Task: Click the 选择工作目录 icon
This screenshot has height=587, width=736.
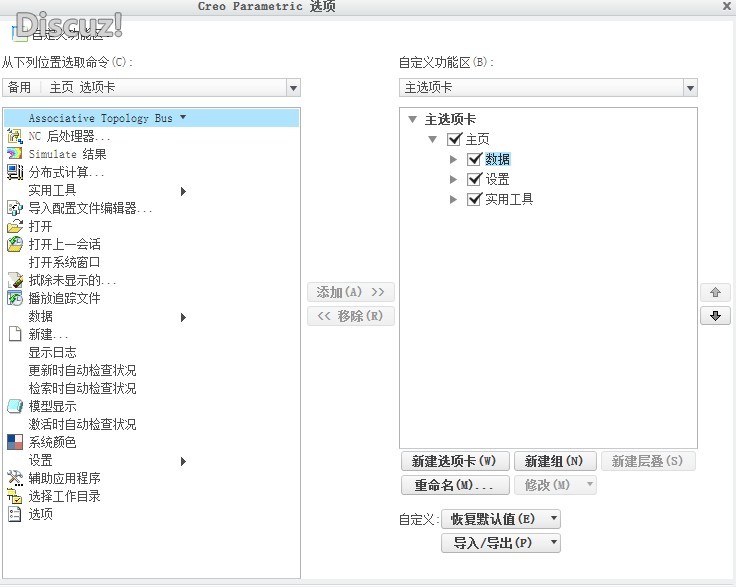Action: pyautogui.click(x=15, y=496)
